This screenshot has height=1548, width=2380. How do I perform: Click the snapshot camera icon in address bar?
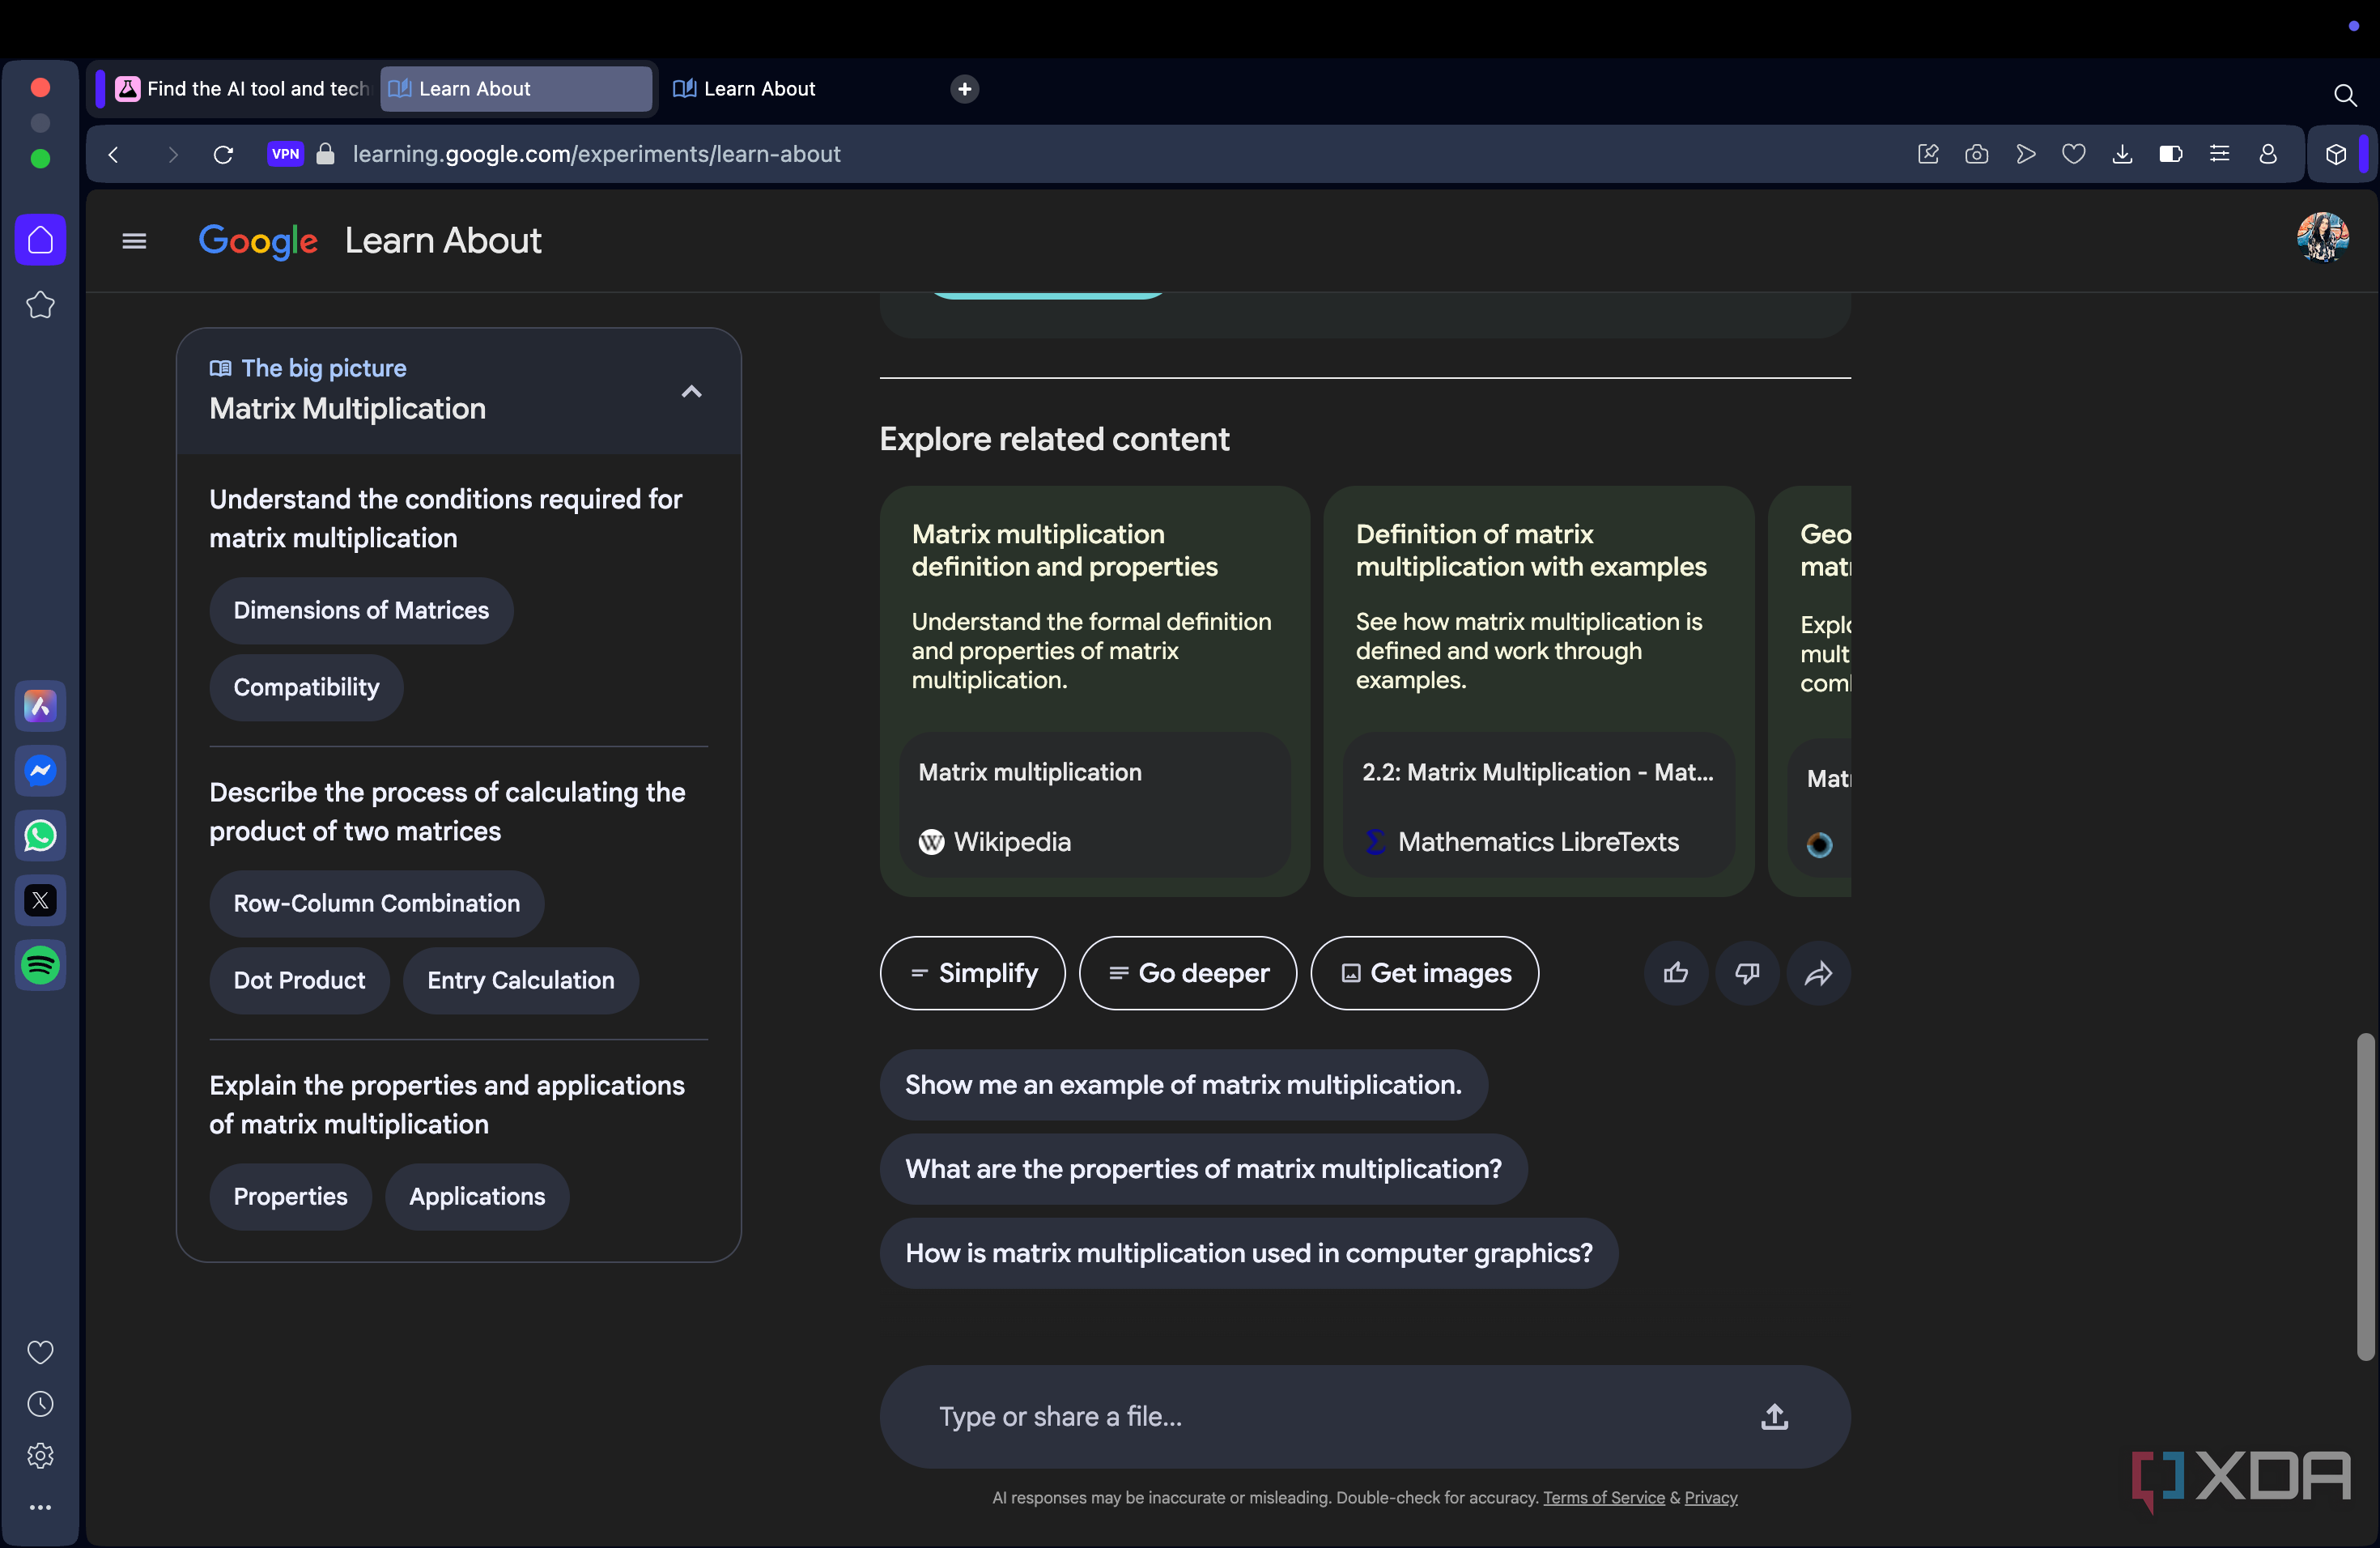click(x=1976, y=154)
